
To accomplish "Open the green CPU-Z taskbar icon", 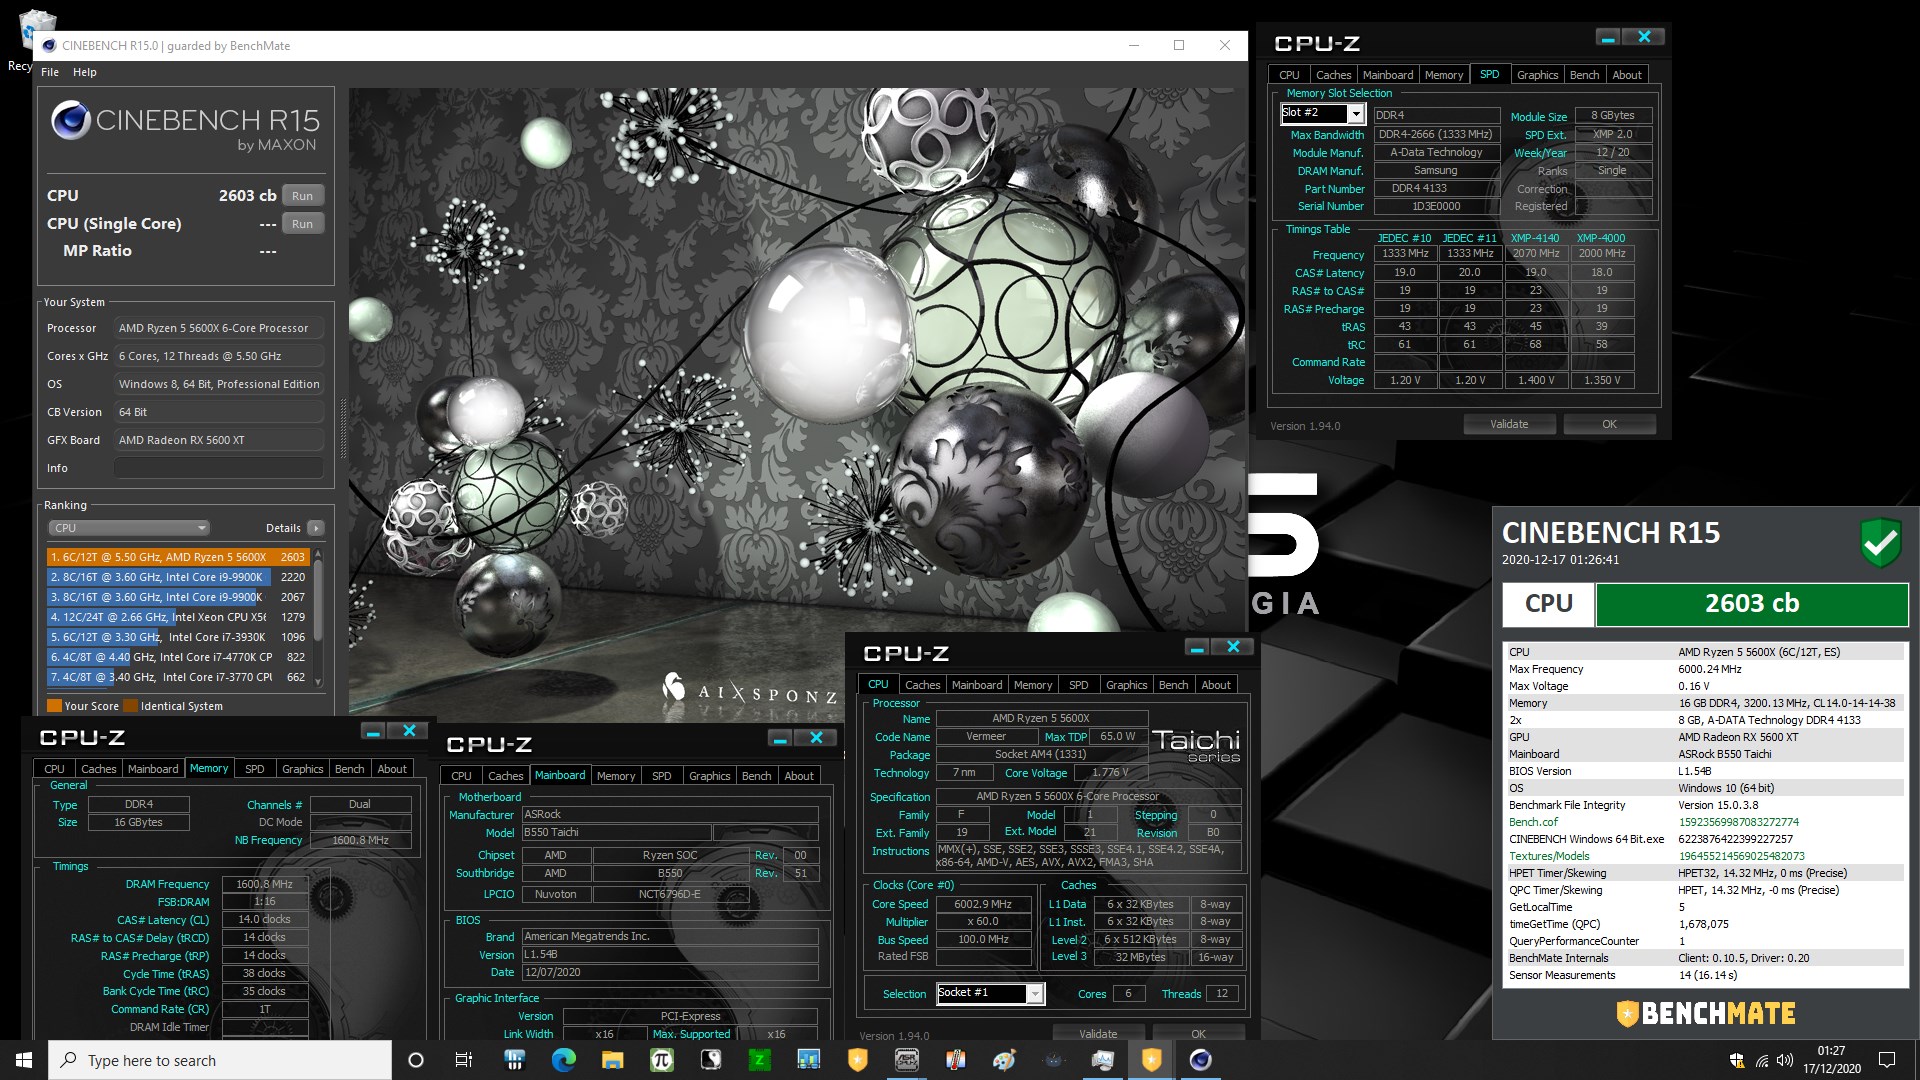I will [x=759, y=1060].
